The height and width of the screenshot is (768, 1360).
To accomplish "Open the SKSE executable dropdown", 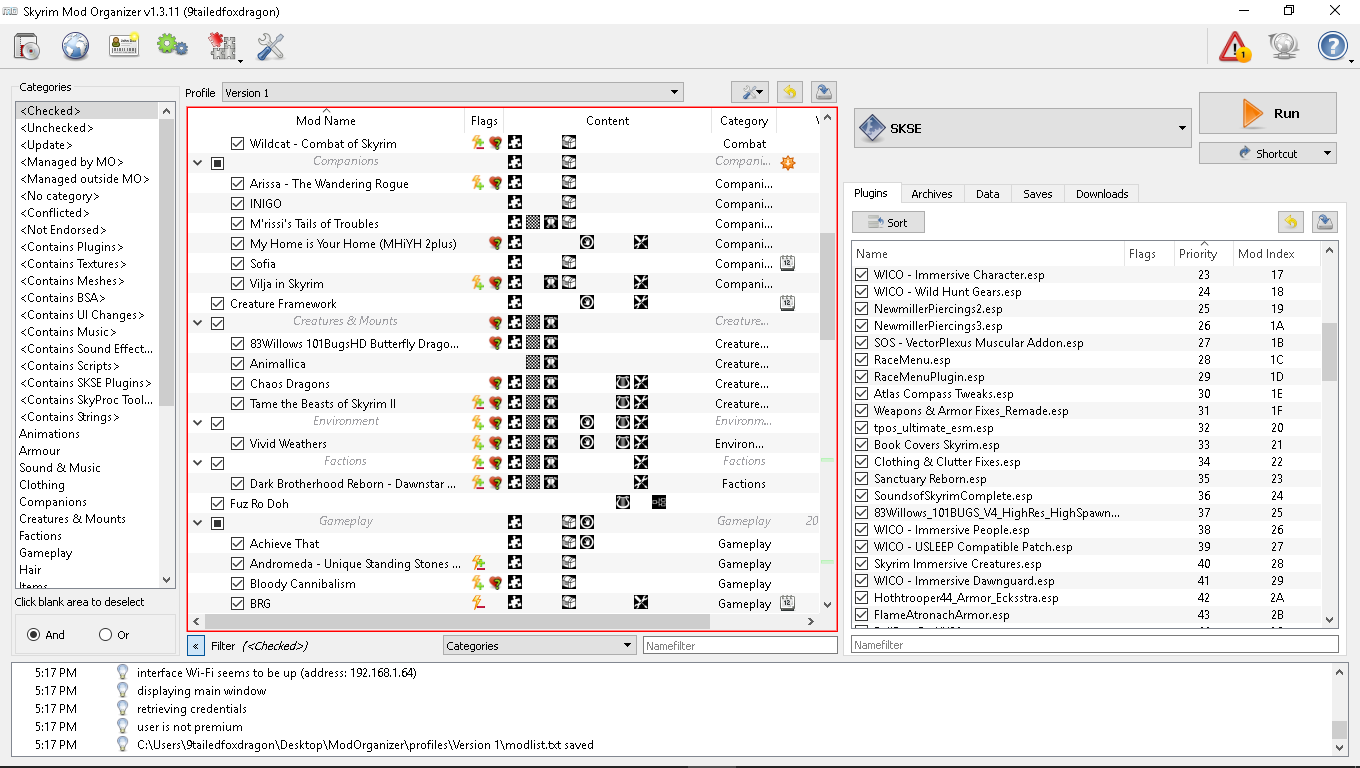I will tap(1022, 128).
